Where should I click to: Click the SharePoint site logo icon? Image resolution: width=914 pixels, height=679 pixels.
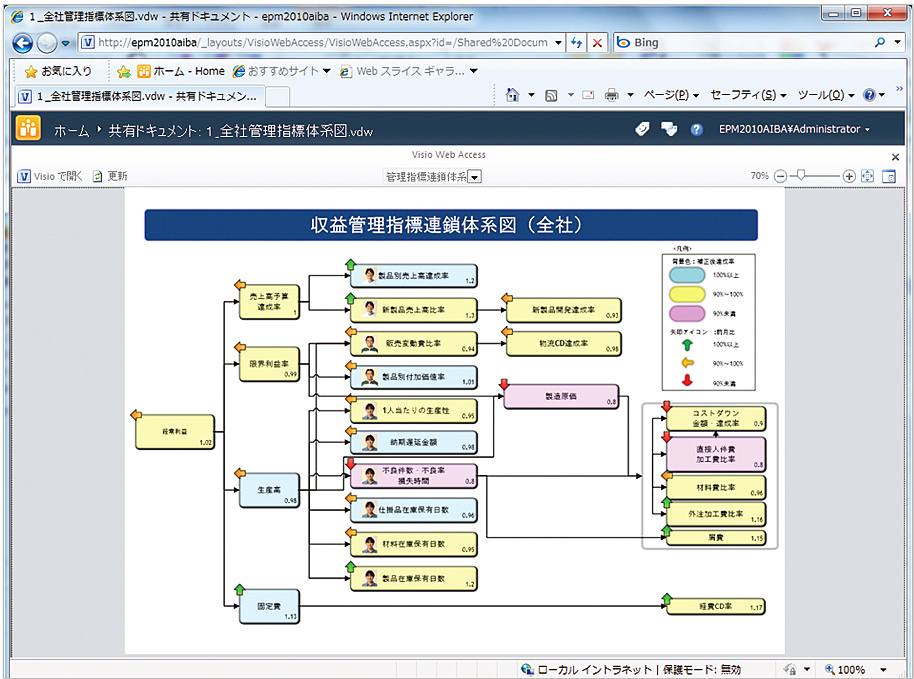(x=28, y=129)
